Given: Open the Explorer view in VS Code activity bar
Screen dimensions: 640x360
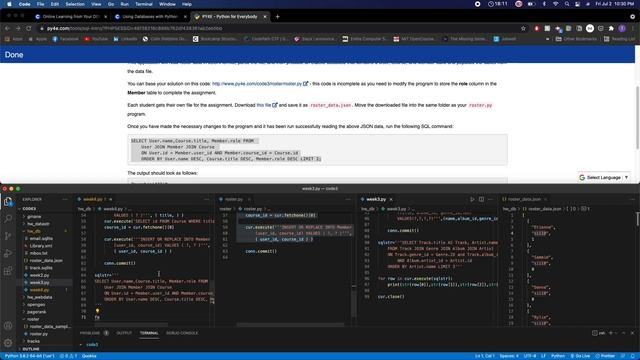Looking at the screenshot, I should pos(8,201).
